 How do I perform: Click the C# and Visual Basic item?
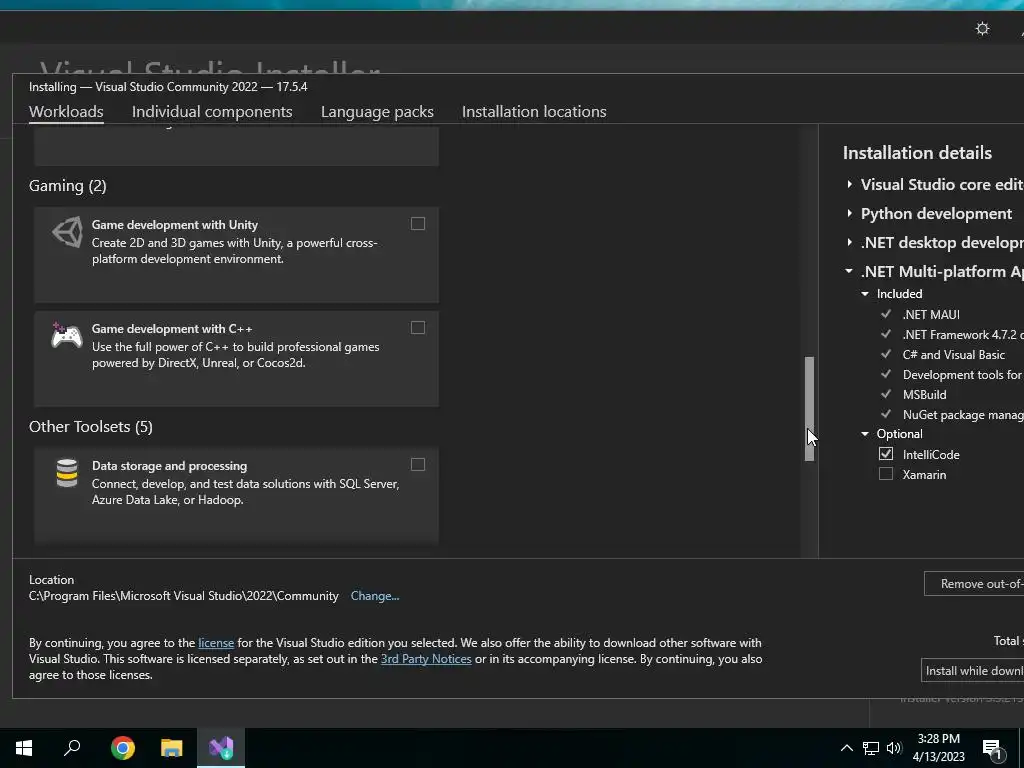click(953, 355)
